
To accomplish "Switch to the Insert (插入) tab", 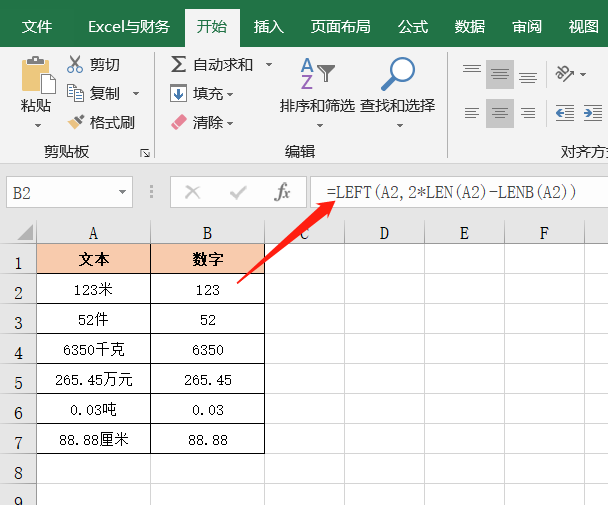I will coord(268,27).
